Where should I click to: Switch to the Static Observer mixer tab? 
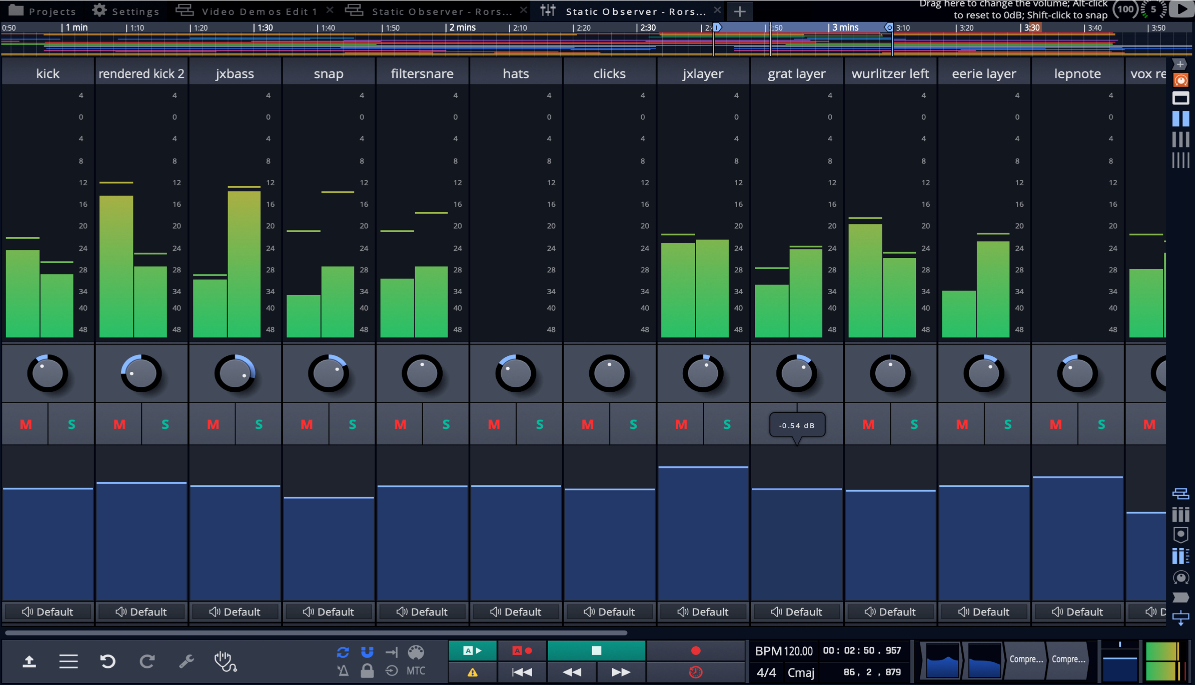pyautogui.click(x=630, y=11)
